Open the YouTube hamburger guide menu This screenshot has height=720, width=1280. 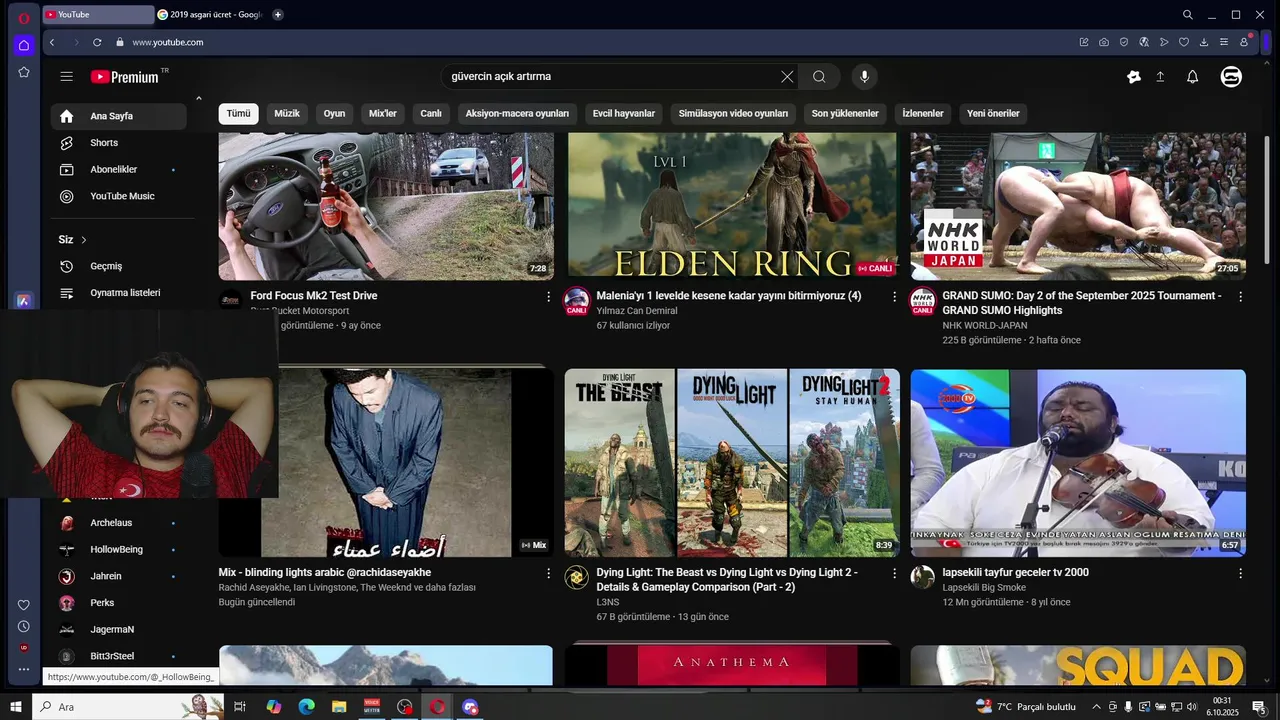66,76
